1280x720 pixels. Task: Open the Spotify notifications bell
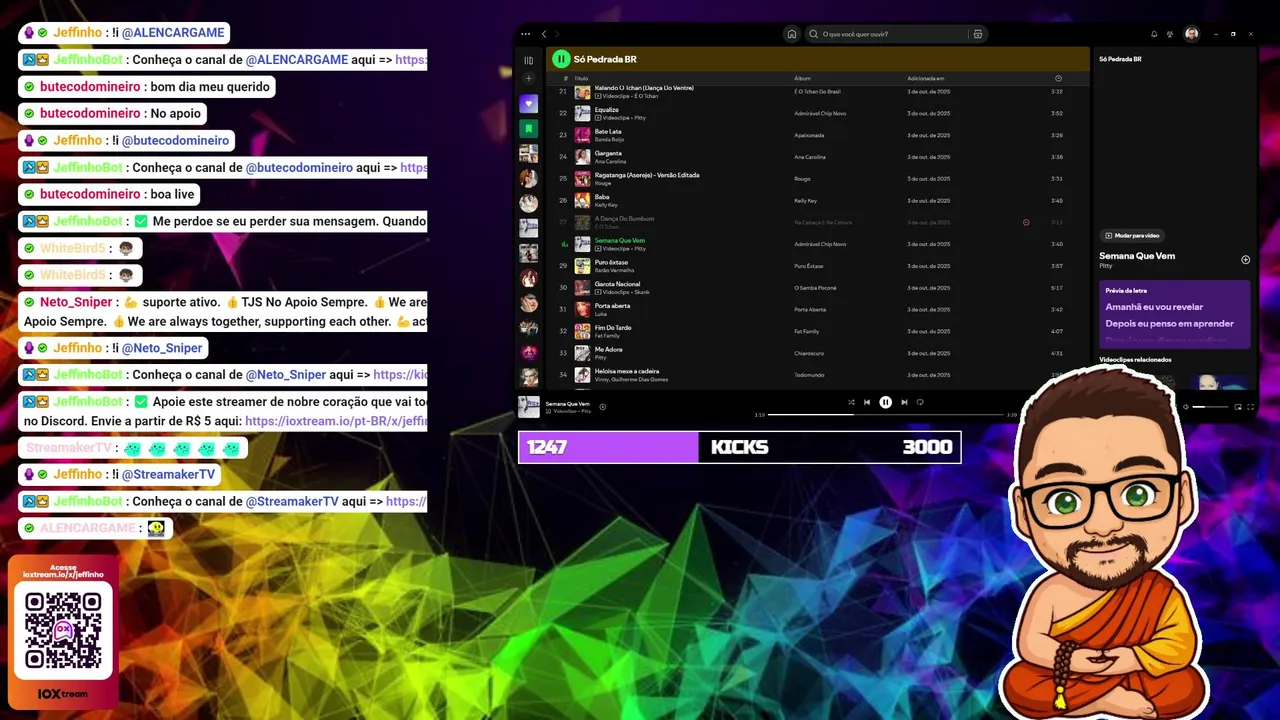point(1154,34)
